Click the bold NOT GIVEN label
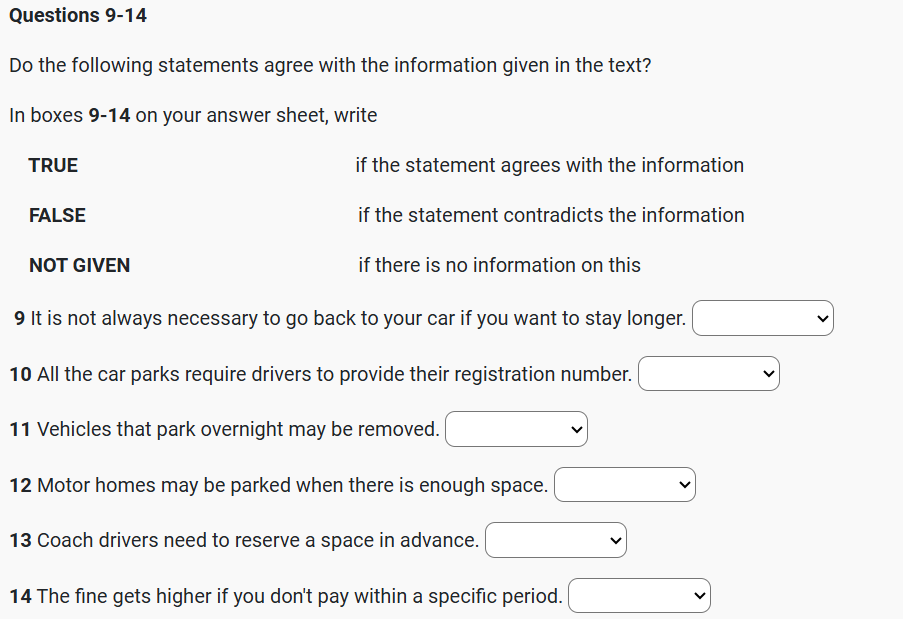This screenshot has height=619, width=903. (x=79, y=265)
